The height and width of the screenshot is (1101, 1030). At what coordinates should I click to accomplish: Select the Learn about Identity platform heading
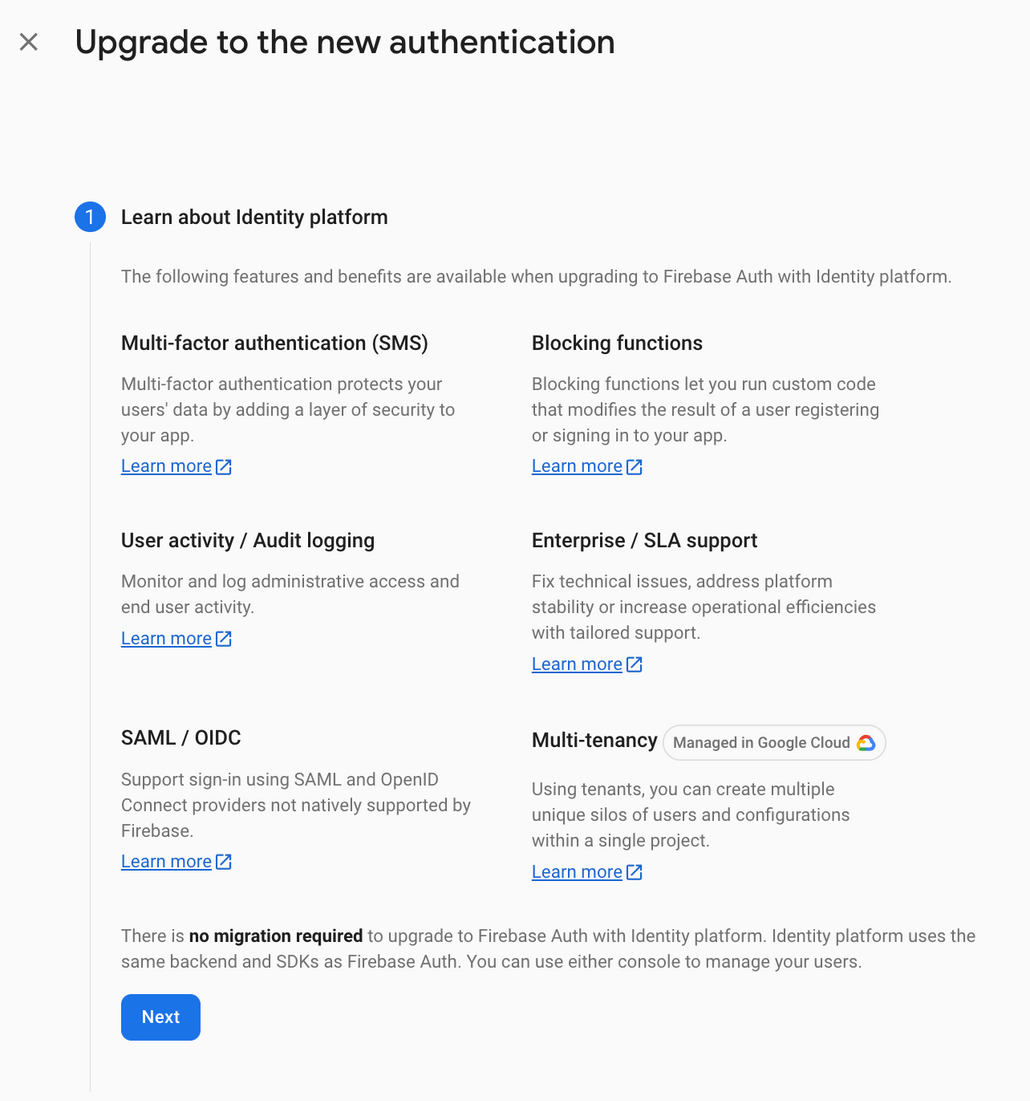(x=254, y=216)
